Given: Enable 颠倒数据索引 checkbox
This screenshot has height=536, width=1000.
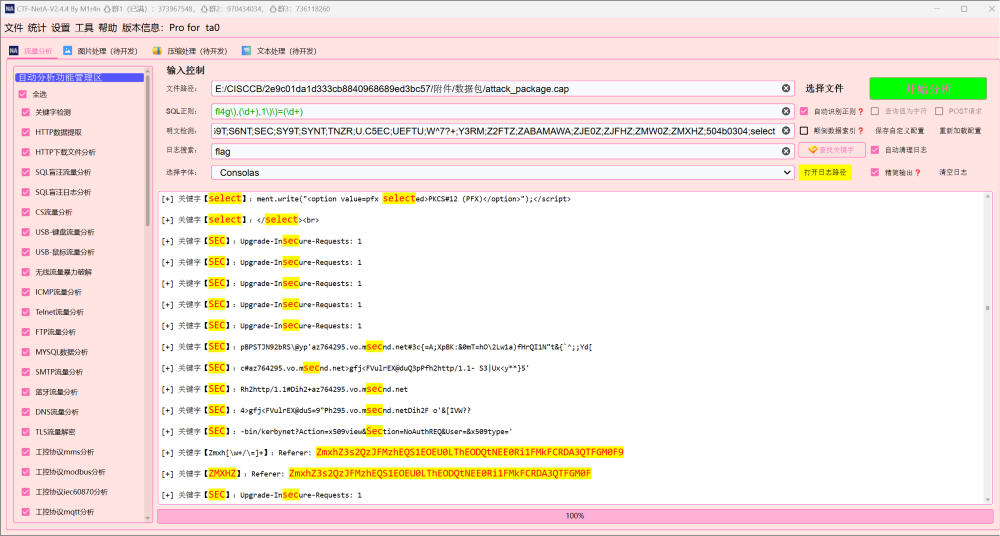Looking at the screenshot, I should (804, 131).
